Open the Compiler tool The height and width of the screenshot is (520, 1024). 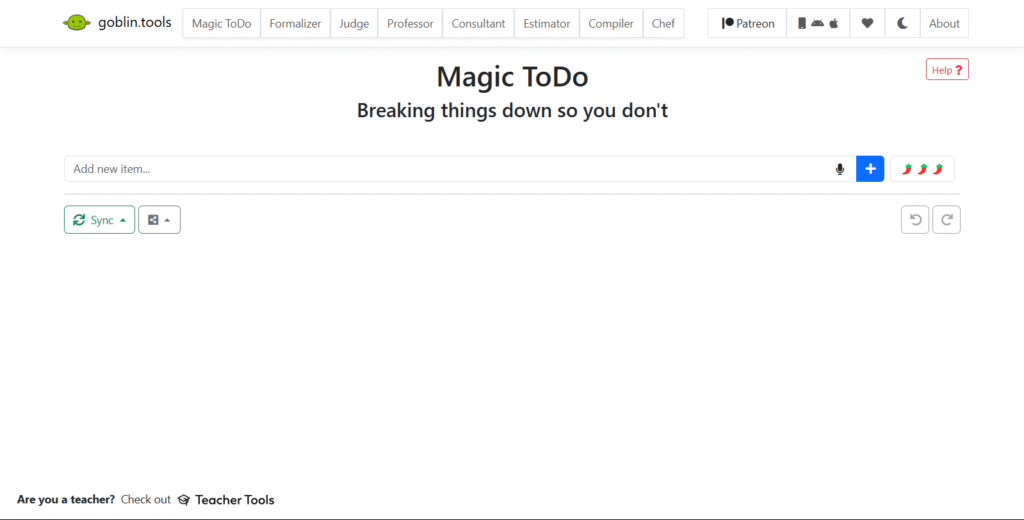coord(611,24)
